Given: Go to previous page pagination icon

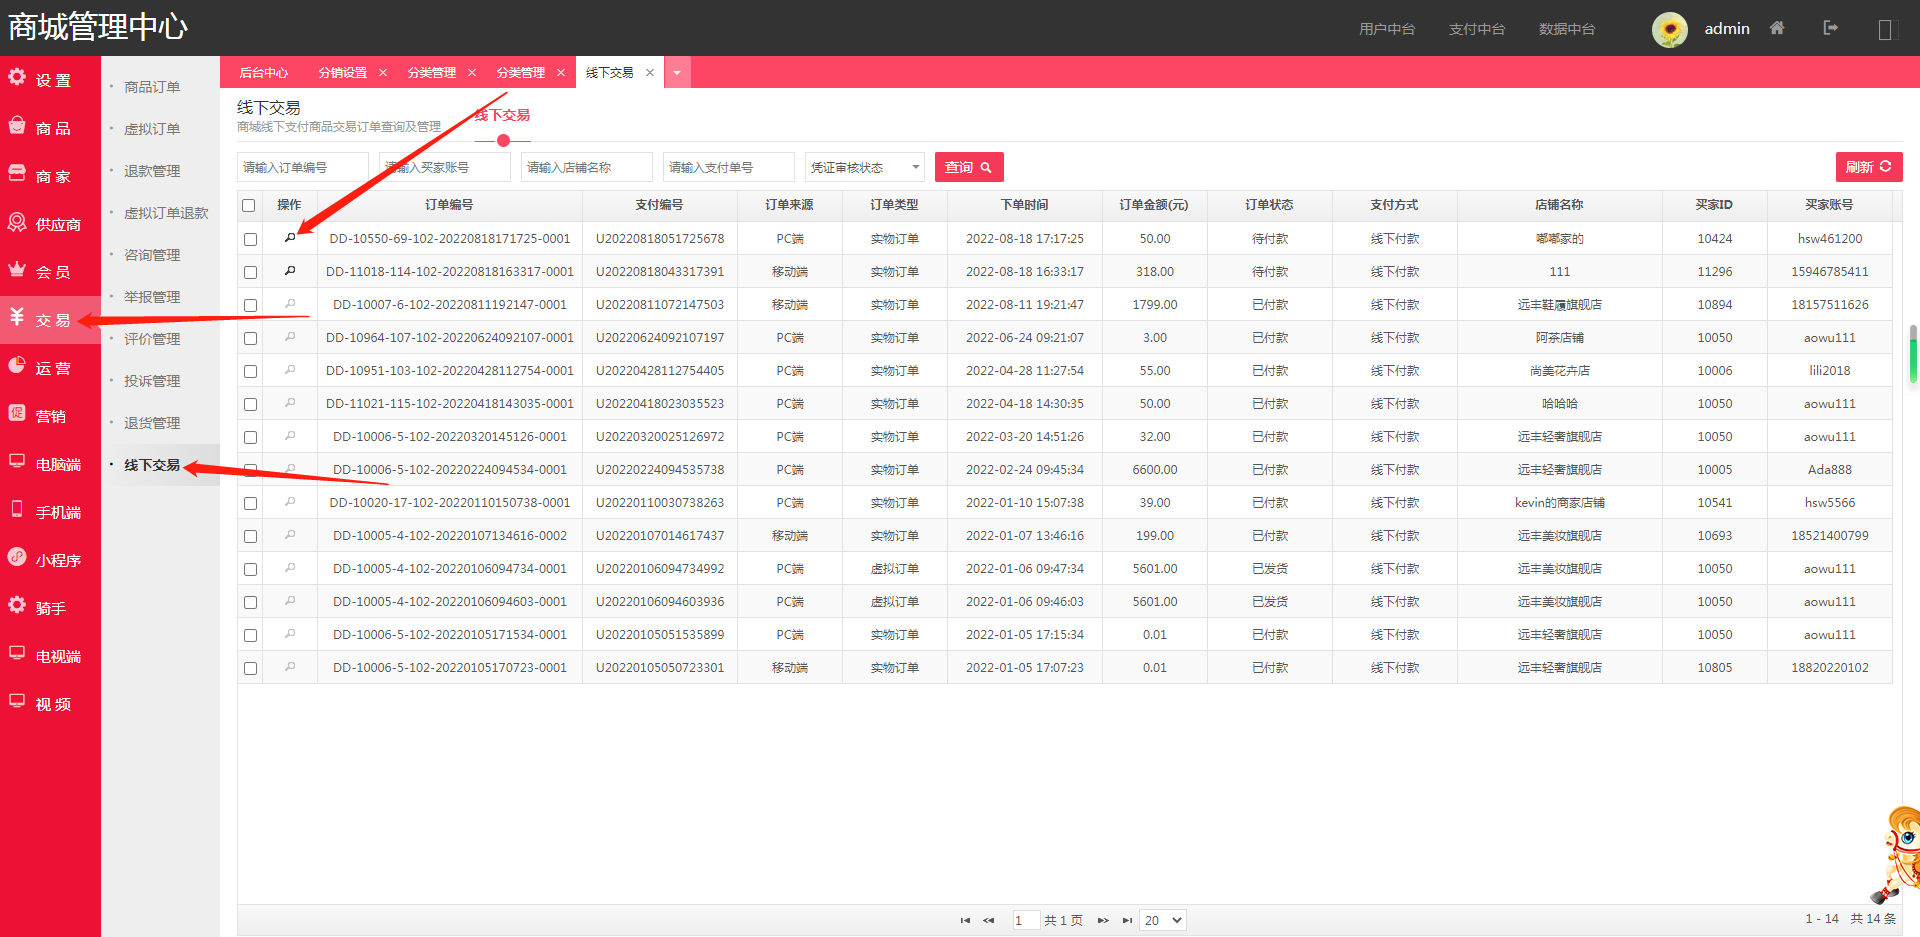Looking at the screenshot, I should [x=989, y=920].
